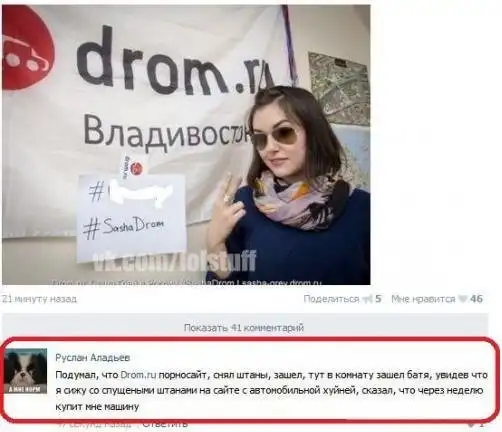Open the commenter's dog avatar

coord(26,371)
